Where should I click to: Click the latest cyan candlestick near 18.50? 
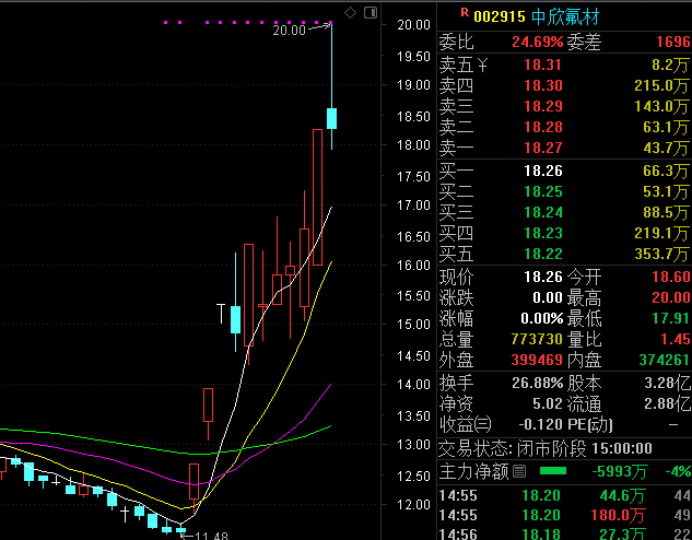pyautogui.click(x=332, y=118)
